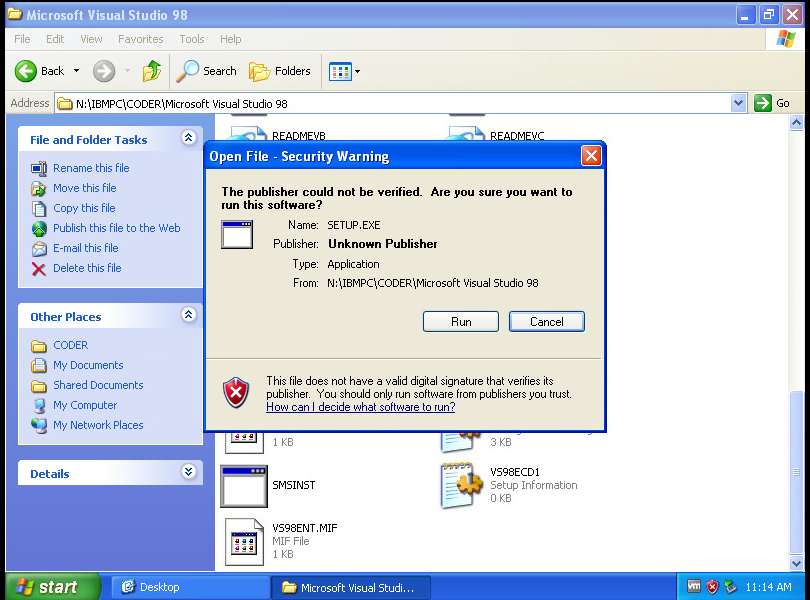Click Rename this file
The width and height of the screenshot is (810, 600).
click(91, 168)
